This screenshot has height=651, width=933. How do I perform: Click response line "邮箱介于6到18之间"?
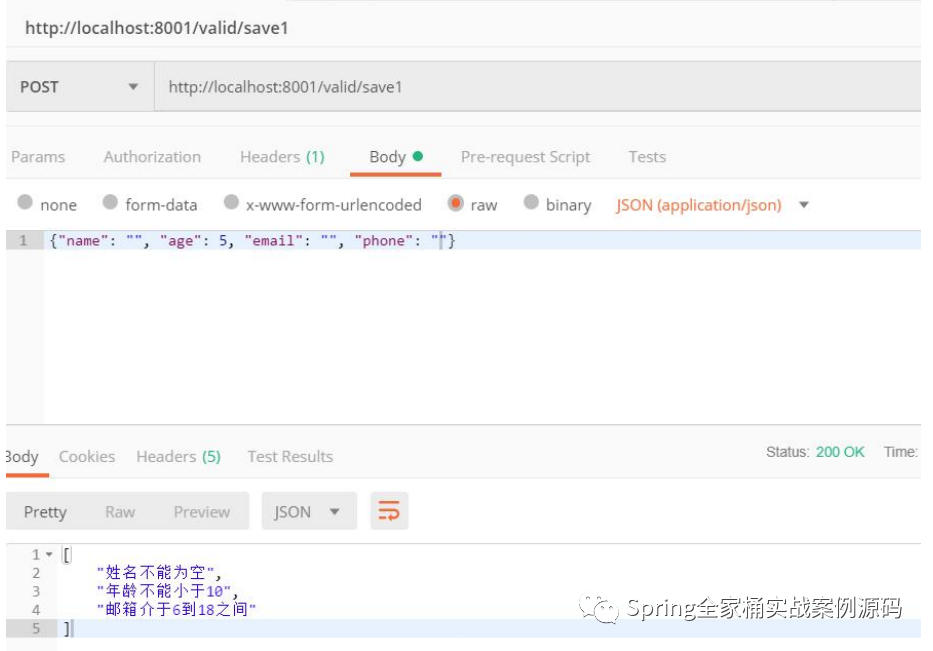[x=176, y=609]
